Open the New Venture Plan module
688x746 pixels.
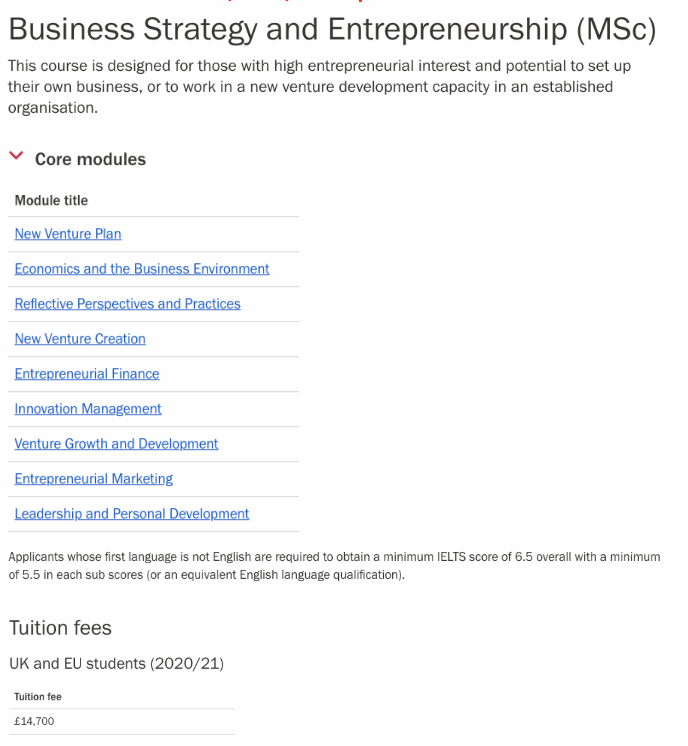[68, 234]
